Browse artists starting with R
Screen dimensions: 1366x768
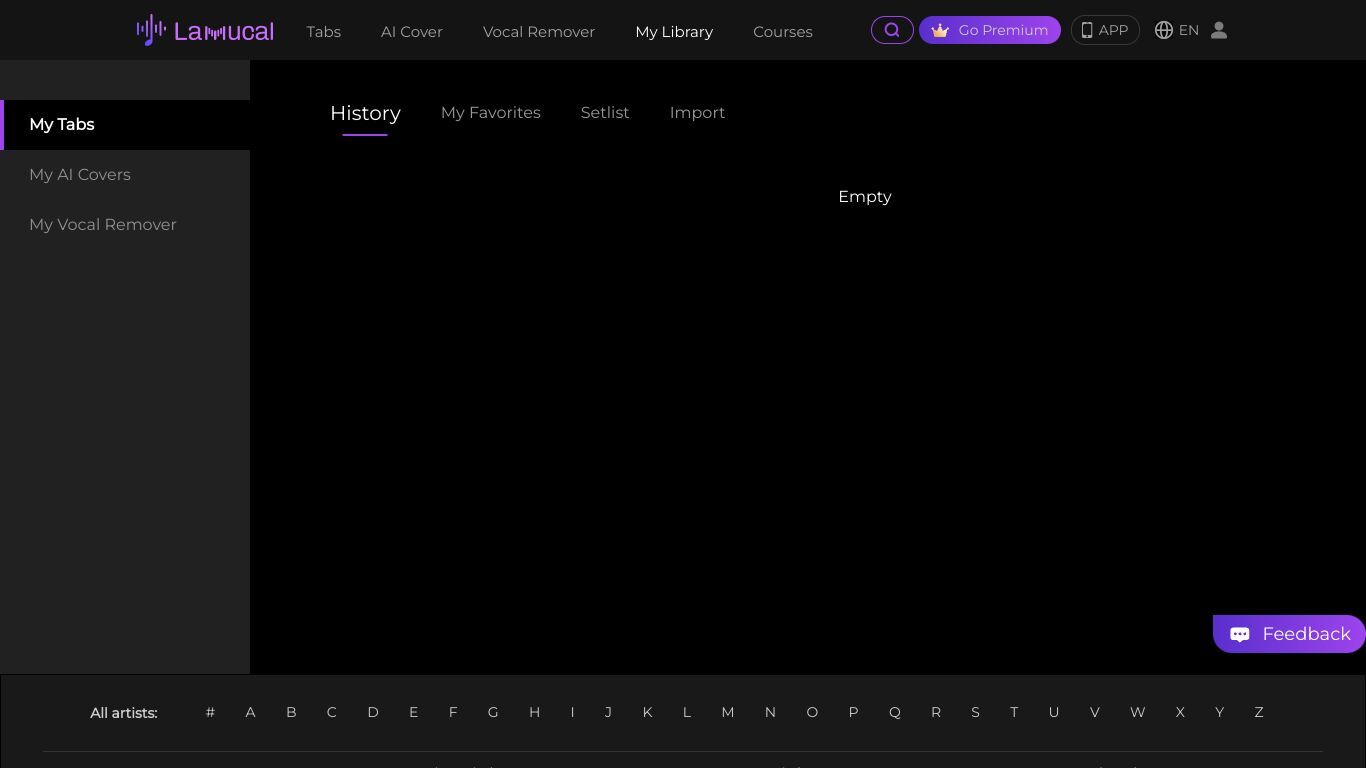click(936, 712)
